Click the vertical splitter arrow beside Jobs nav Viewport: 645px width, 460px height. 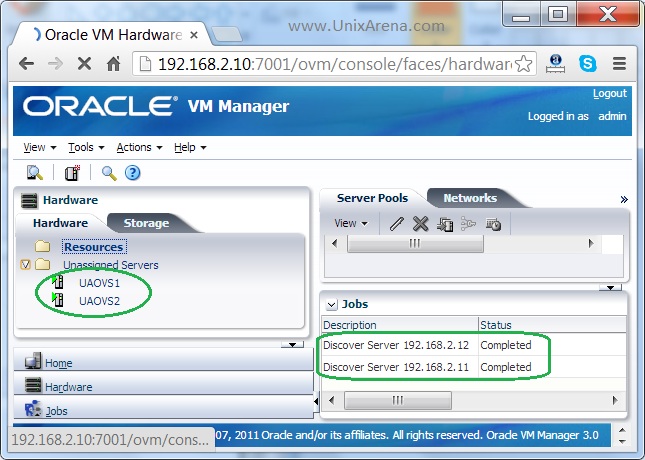pyautogui.click(x=316, y=401)
